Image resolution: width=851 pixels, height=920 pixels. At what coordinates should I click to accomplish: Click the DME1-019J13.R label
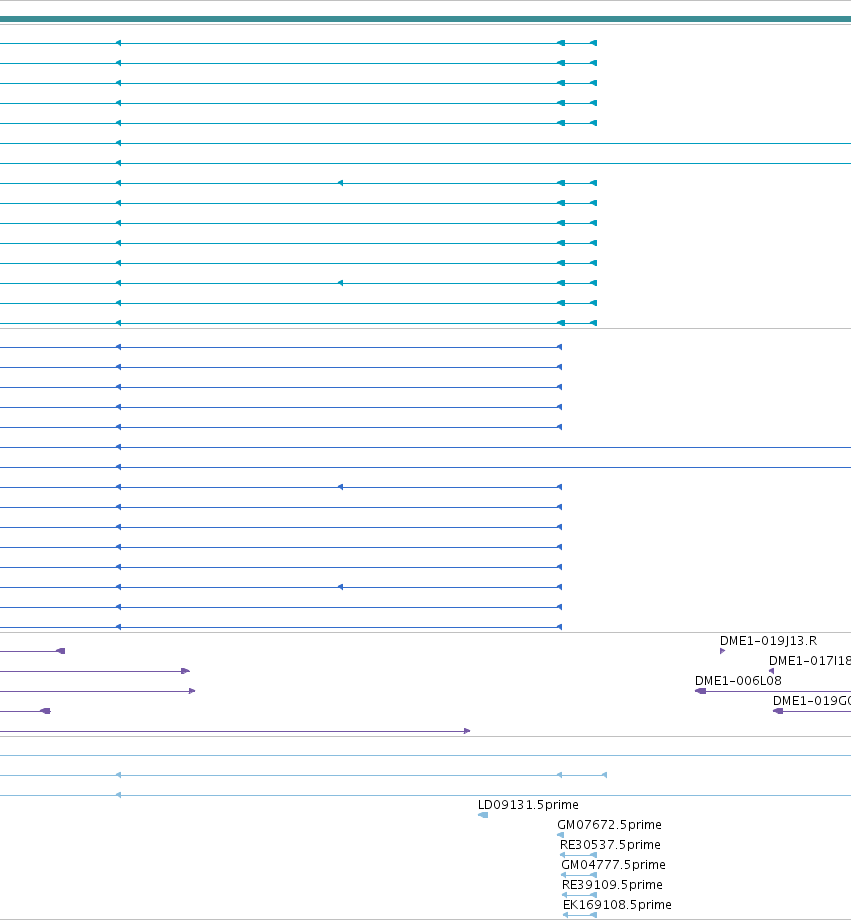pyautogui.click(x=768, y=641)
